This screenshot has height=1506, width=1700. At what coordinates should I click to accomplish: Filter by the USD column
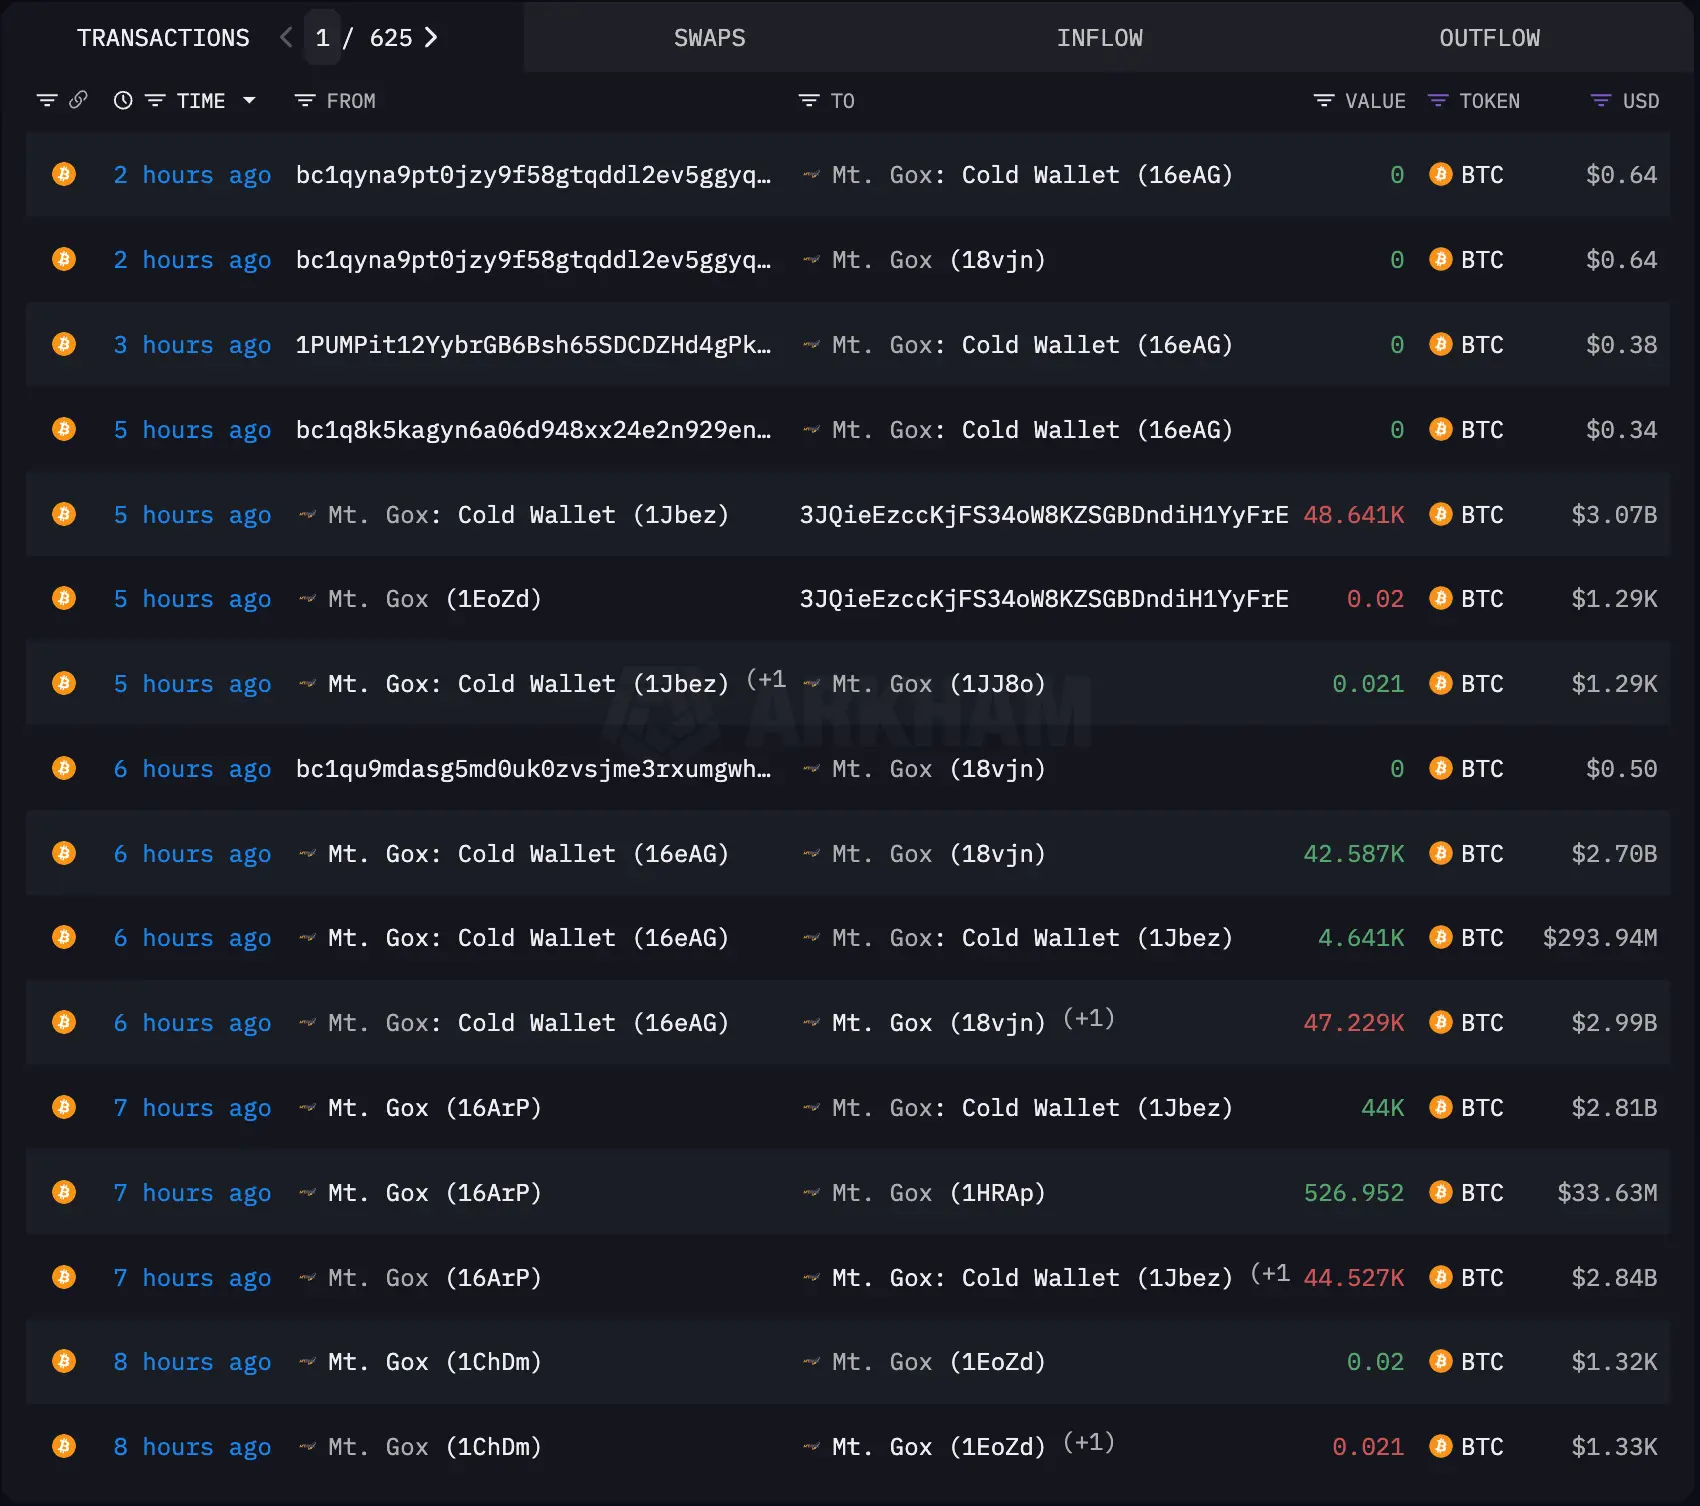[1601, 100]
